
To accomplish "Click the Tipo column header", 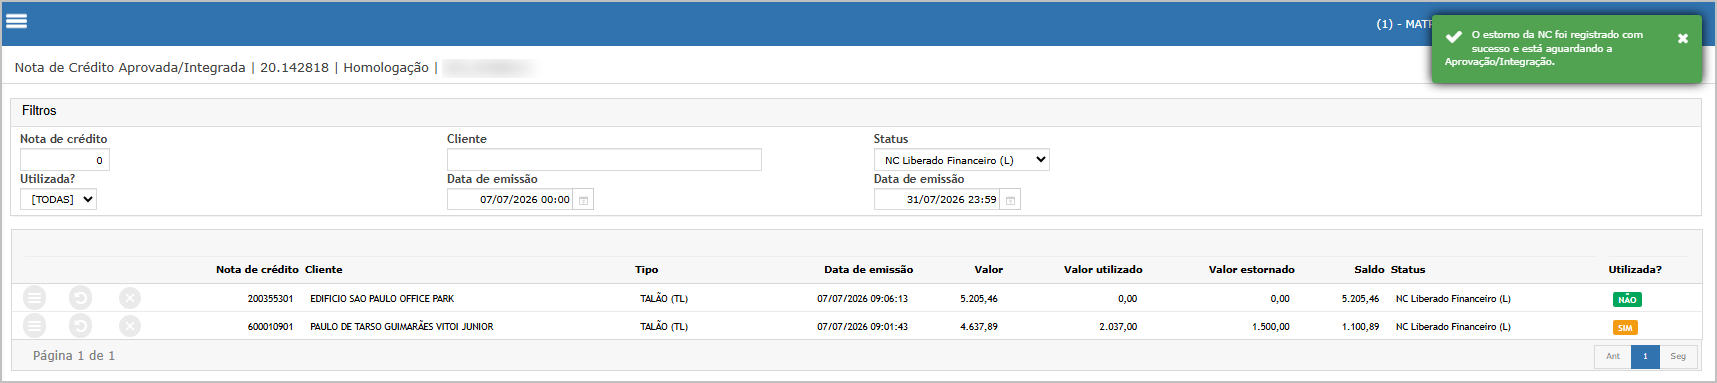I will [647, 270].
